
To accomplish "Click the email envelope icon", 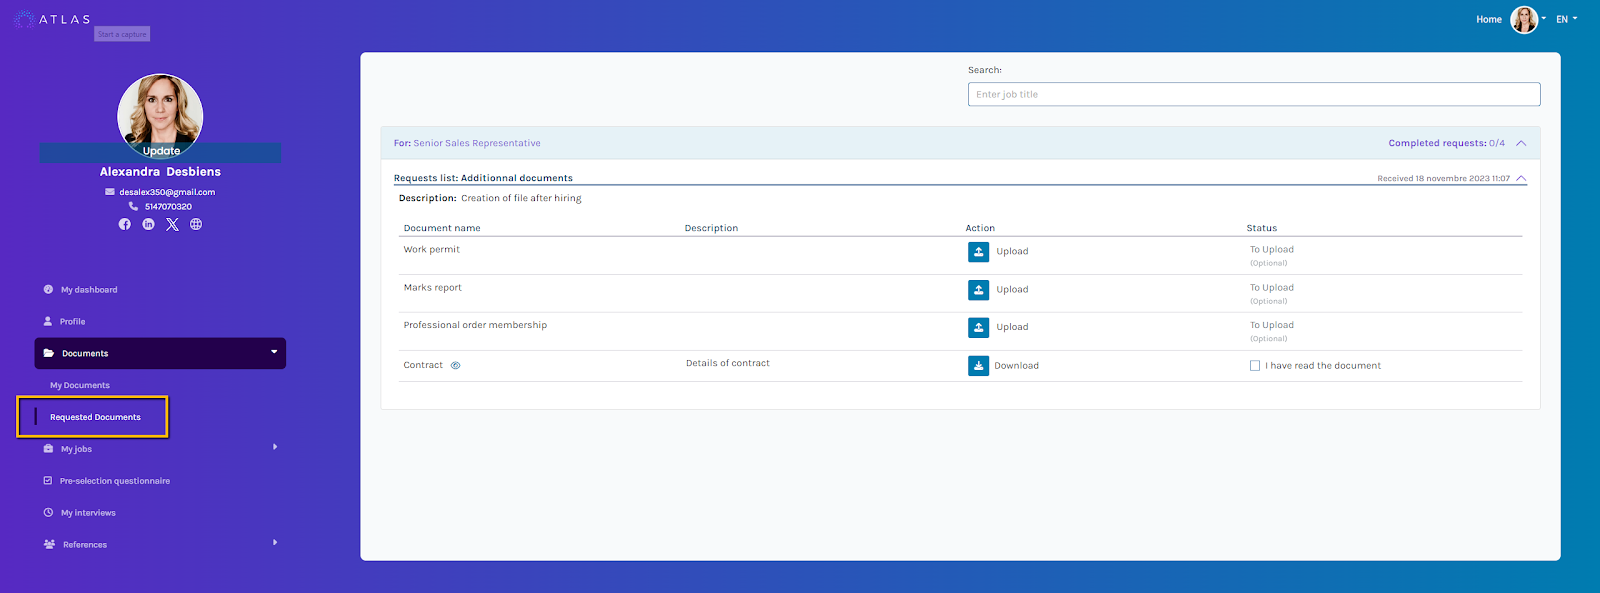I will [110, 192].
